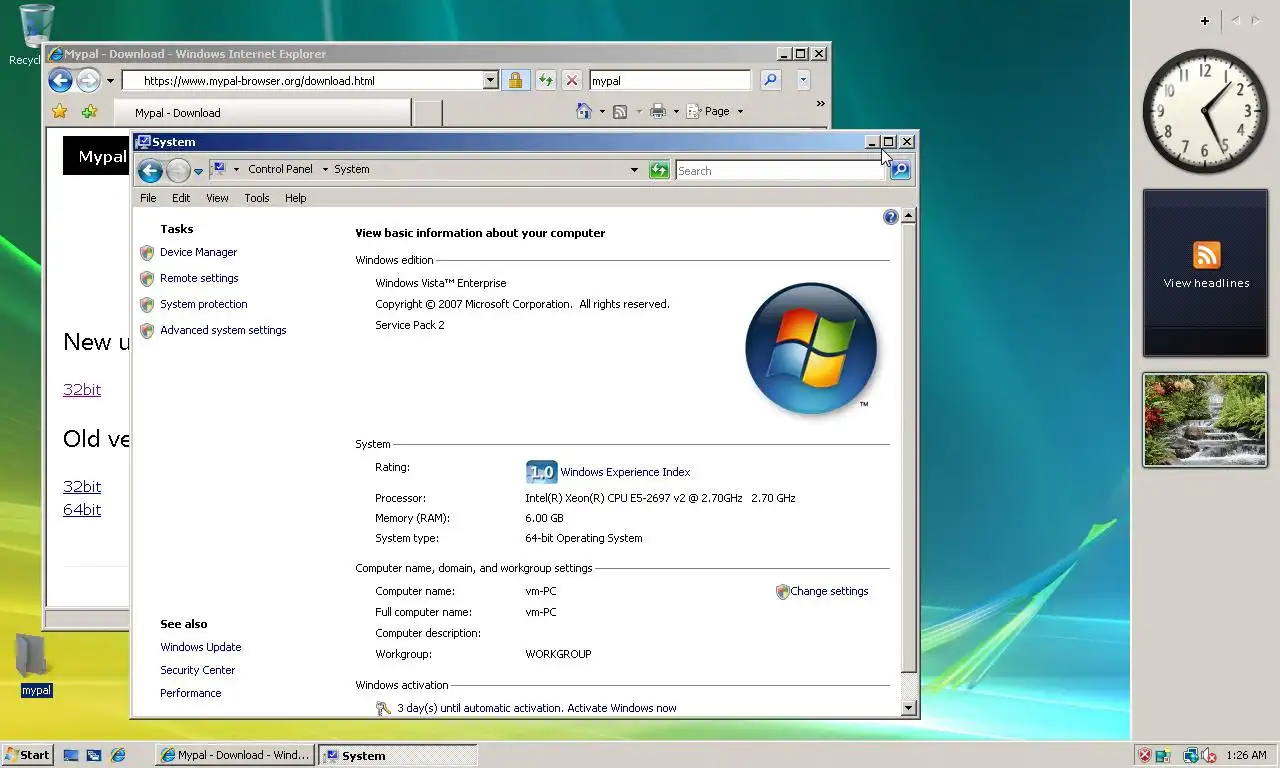Select the mypal folder on desktop
The height and width of the screenshot is (768, 1280).
[x=35, y=665]
